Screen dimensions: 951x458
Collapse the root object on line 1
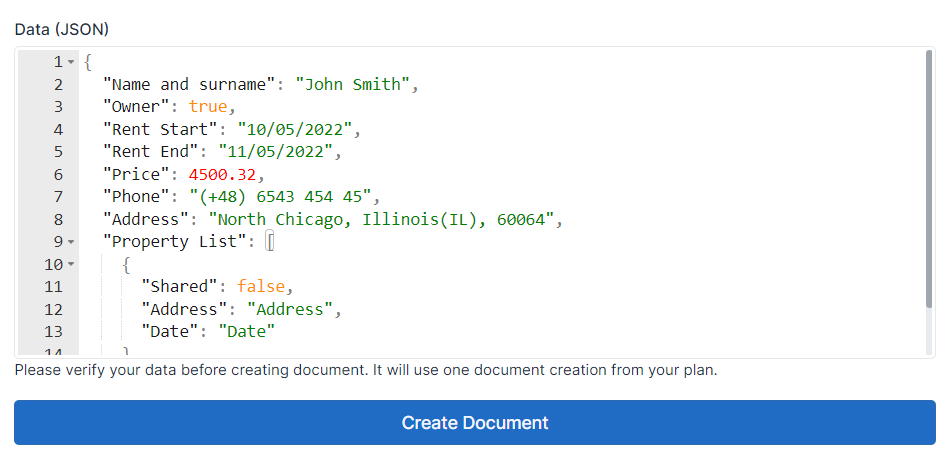pos(71,62)
